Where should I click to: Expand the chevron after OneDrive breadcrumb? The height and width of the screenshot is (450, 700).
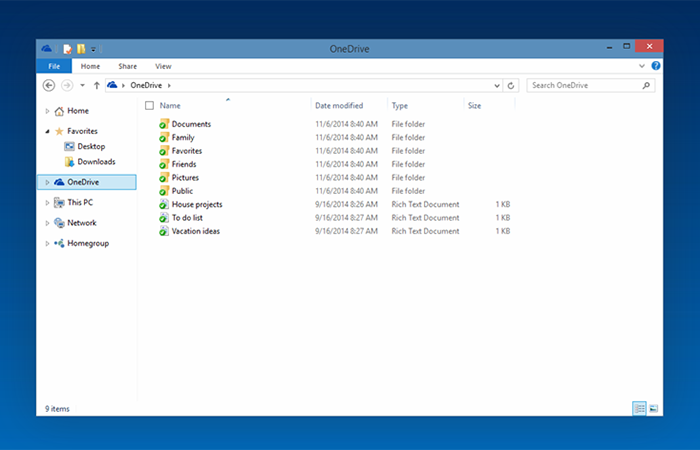point(169,85)
